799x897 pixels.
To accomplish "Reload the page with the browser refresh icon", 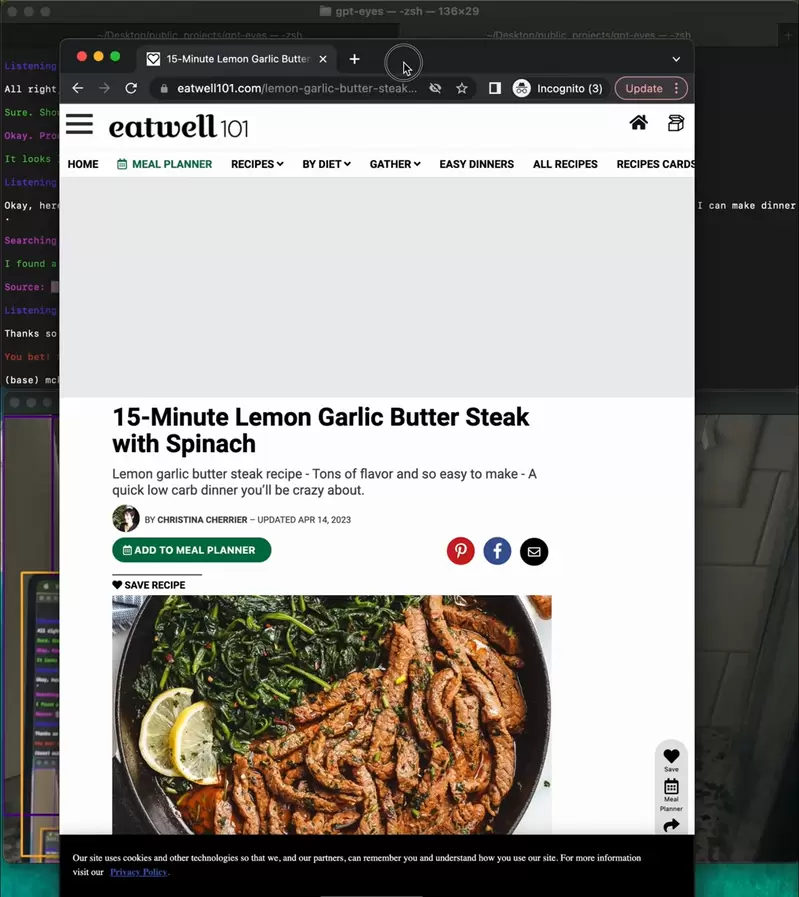I will click(131, 88).
